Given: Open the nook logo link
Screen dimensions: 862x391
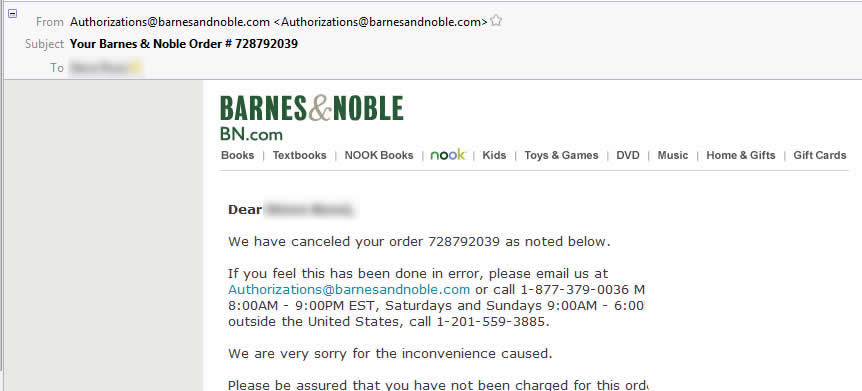Looking at the screenshot, I should [x=447, y=155].
